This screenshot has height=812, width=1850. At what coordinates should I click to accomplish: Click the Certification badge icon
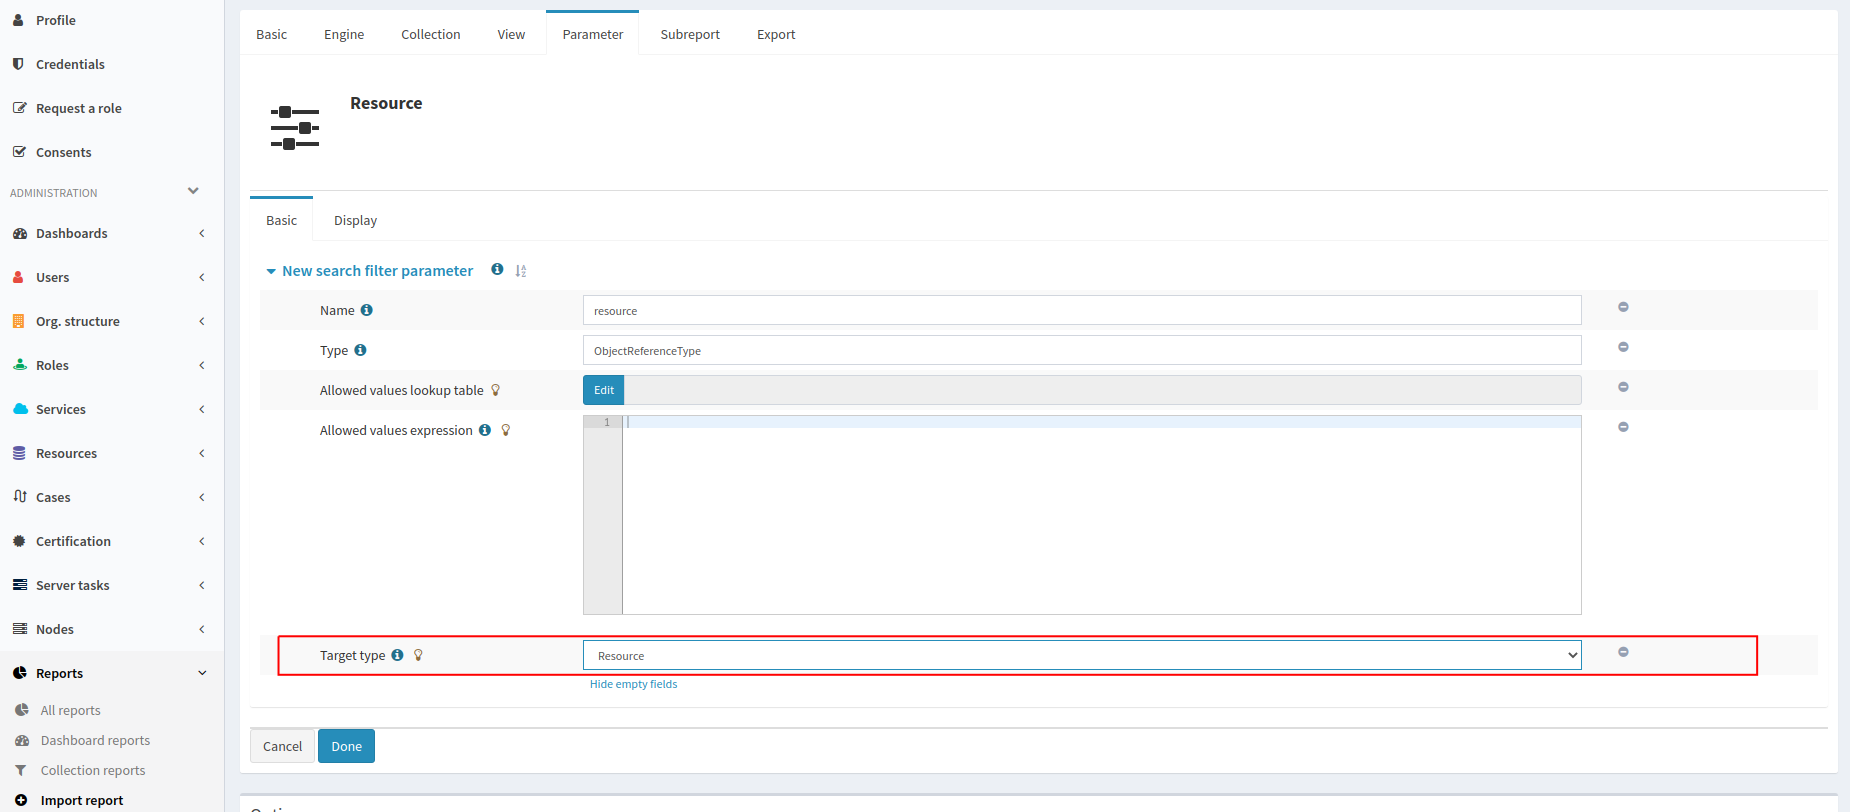pos(19,541)
